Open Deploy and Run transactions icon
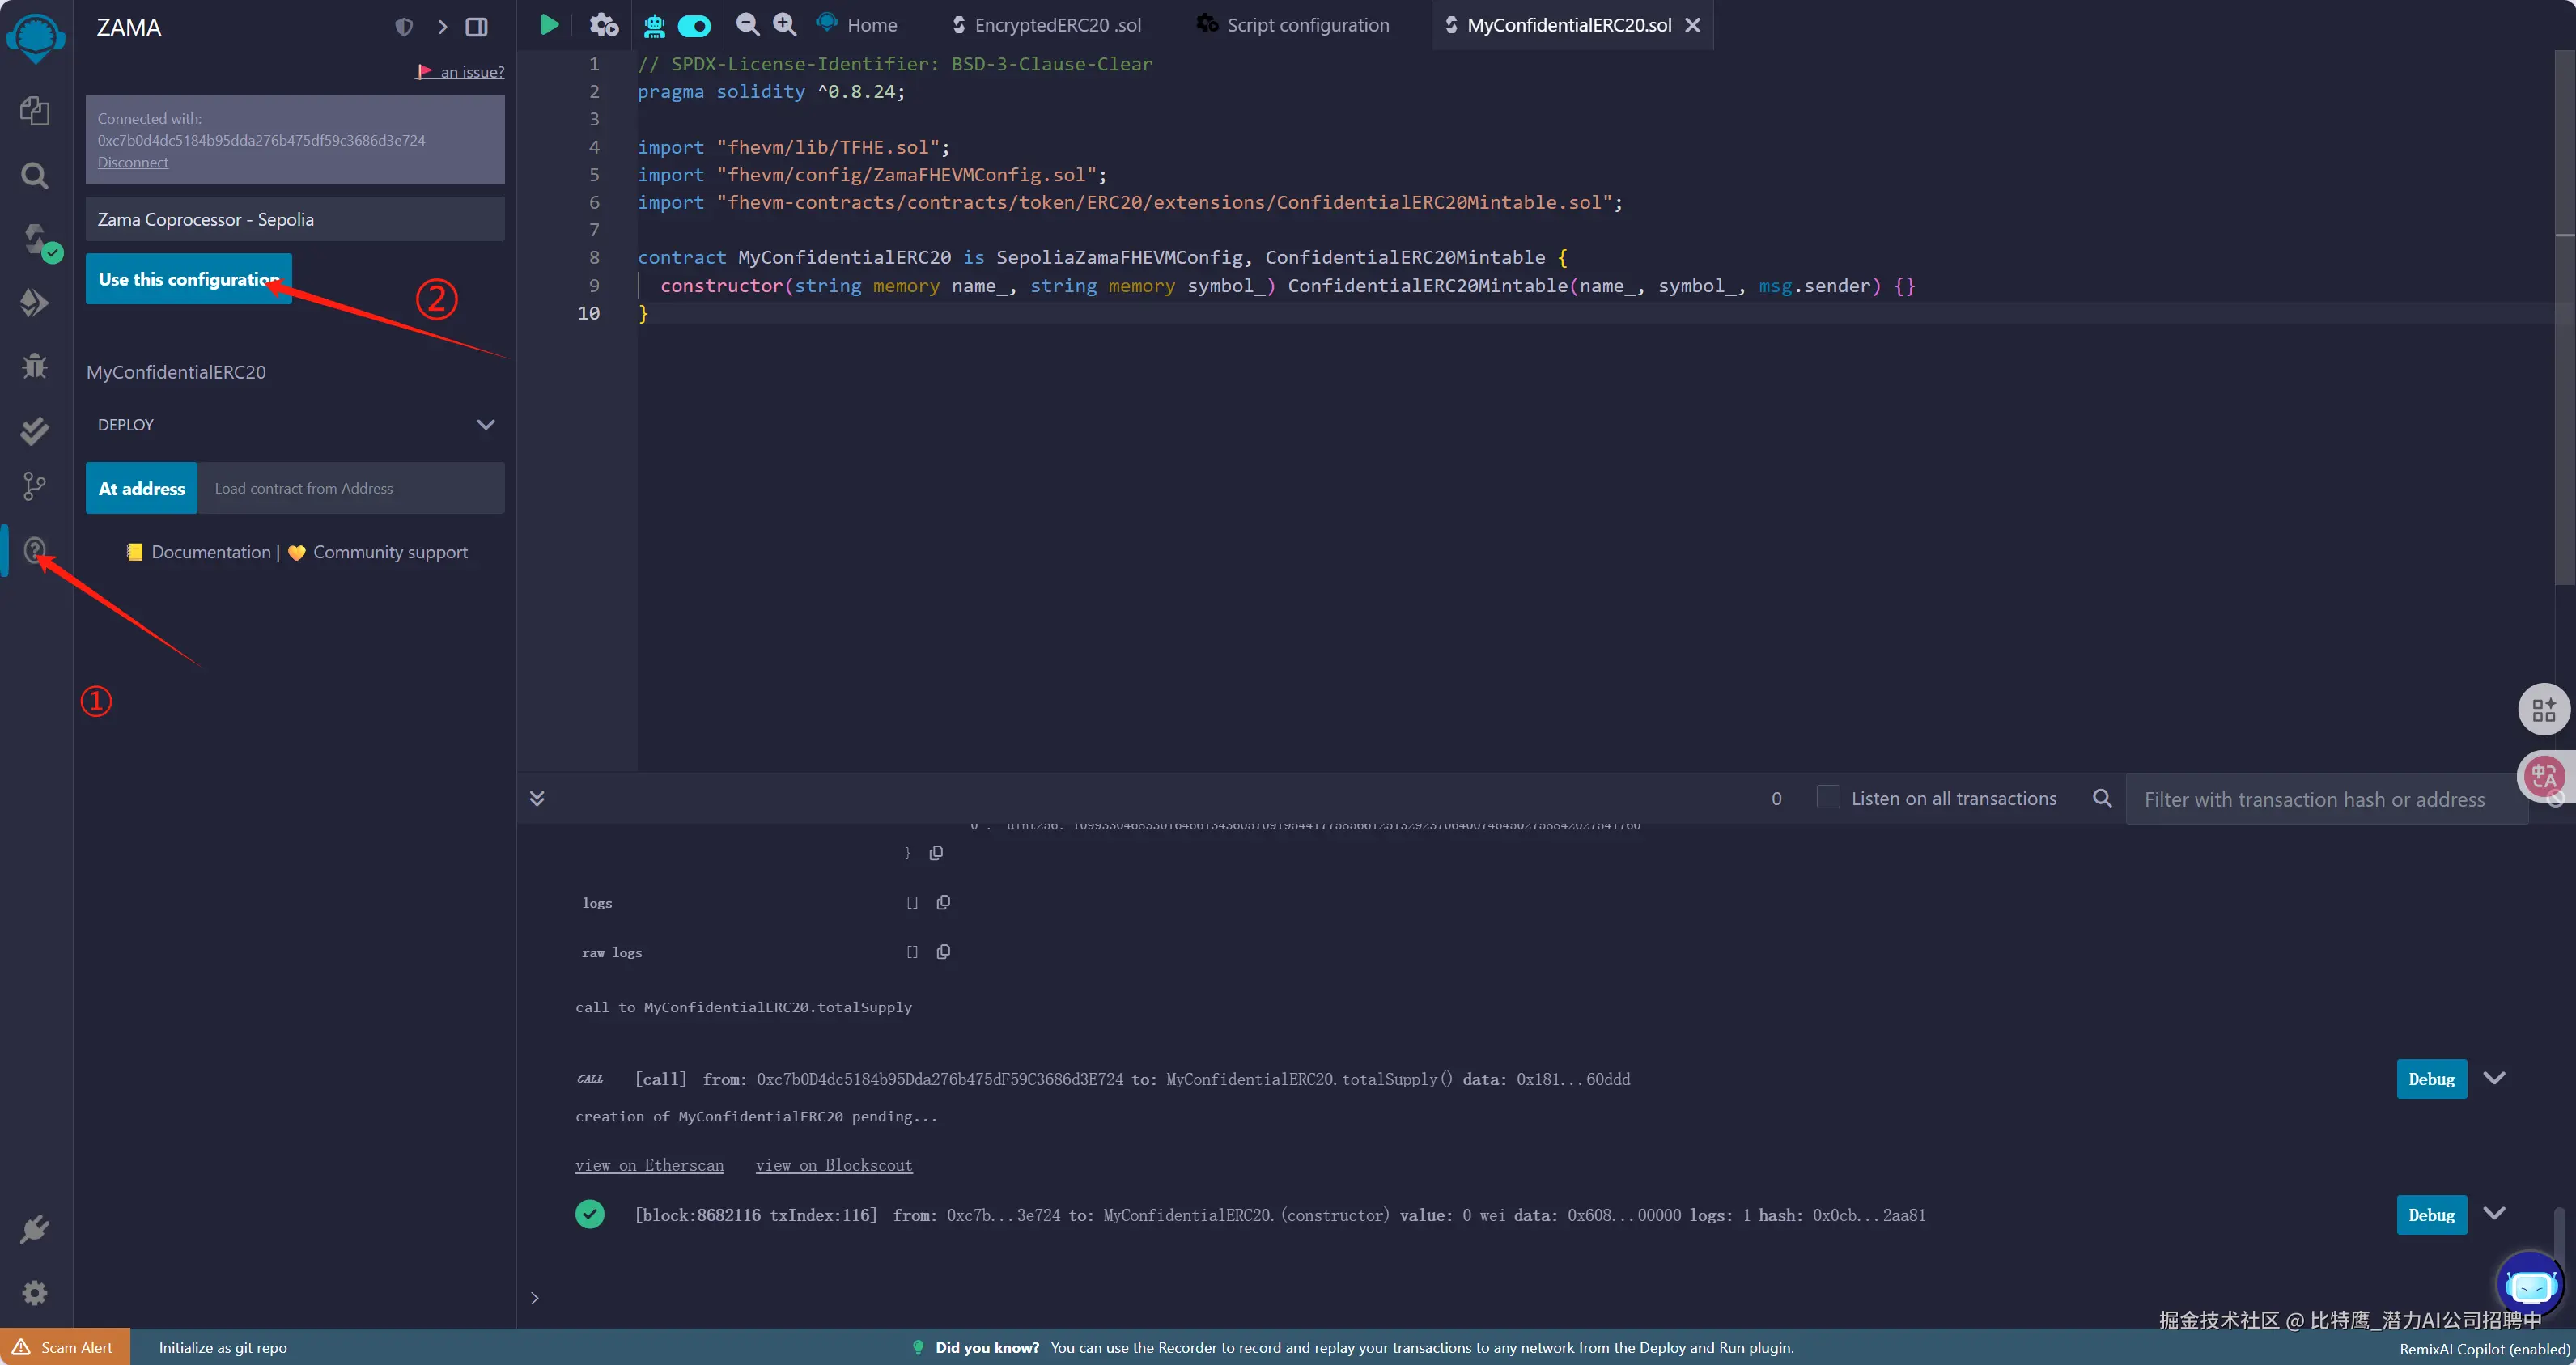Screen dimensions: 2576x1365 (x=35, y=303)
